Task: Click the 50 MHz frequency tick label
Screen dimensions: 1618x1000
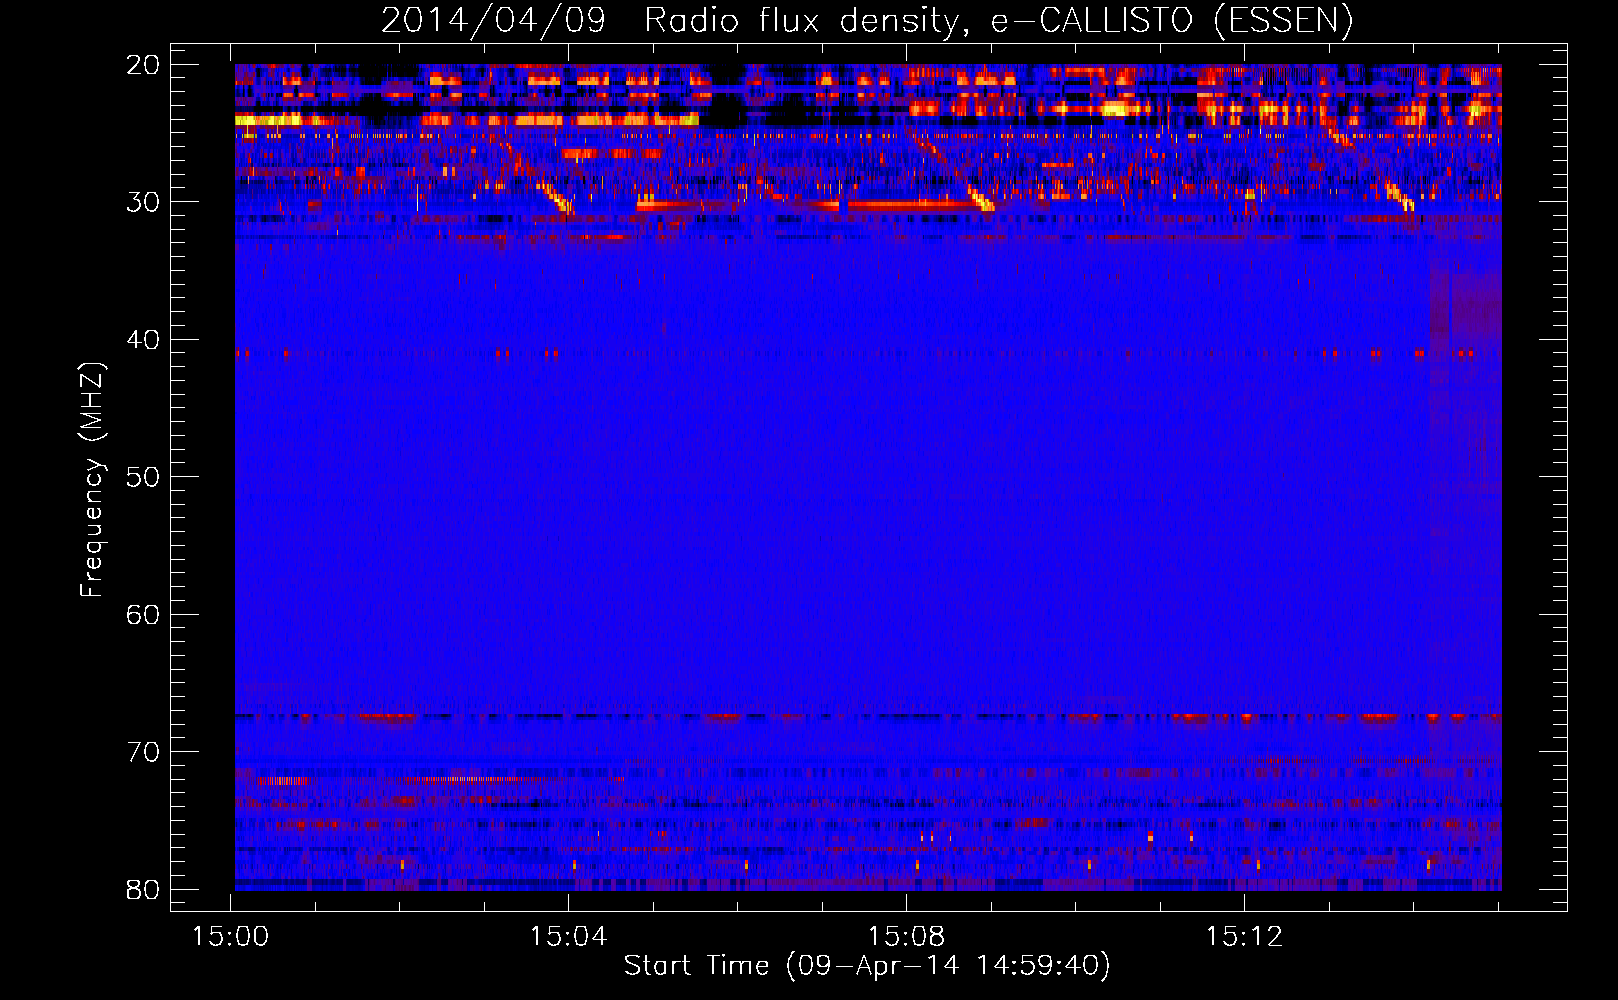Action: tap(143, 477)
